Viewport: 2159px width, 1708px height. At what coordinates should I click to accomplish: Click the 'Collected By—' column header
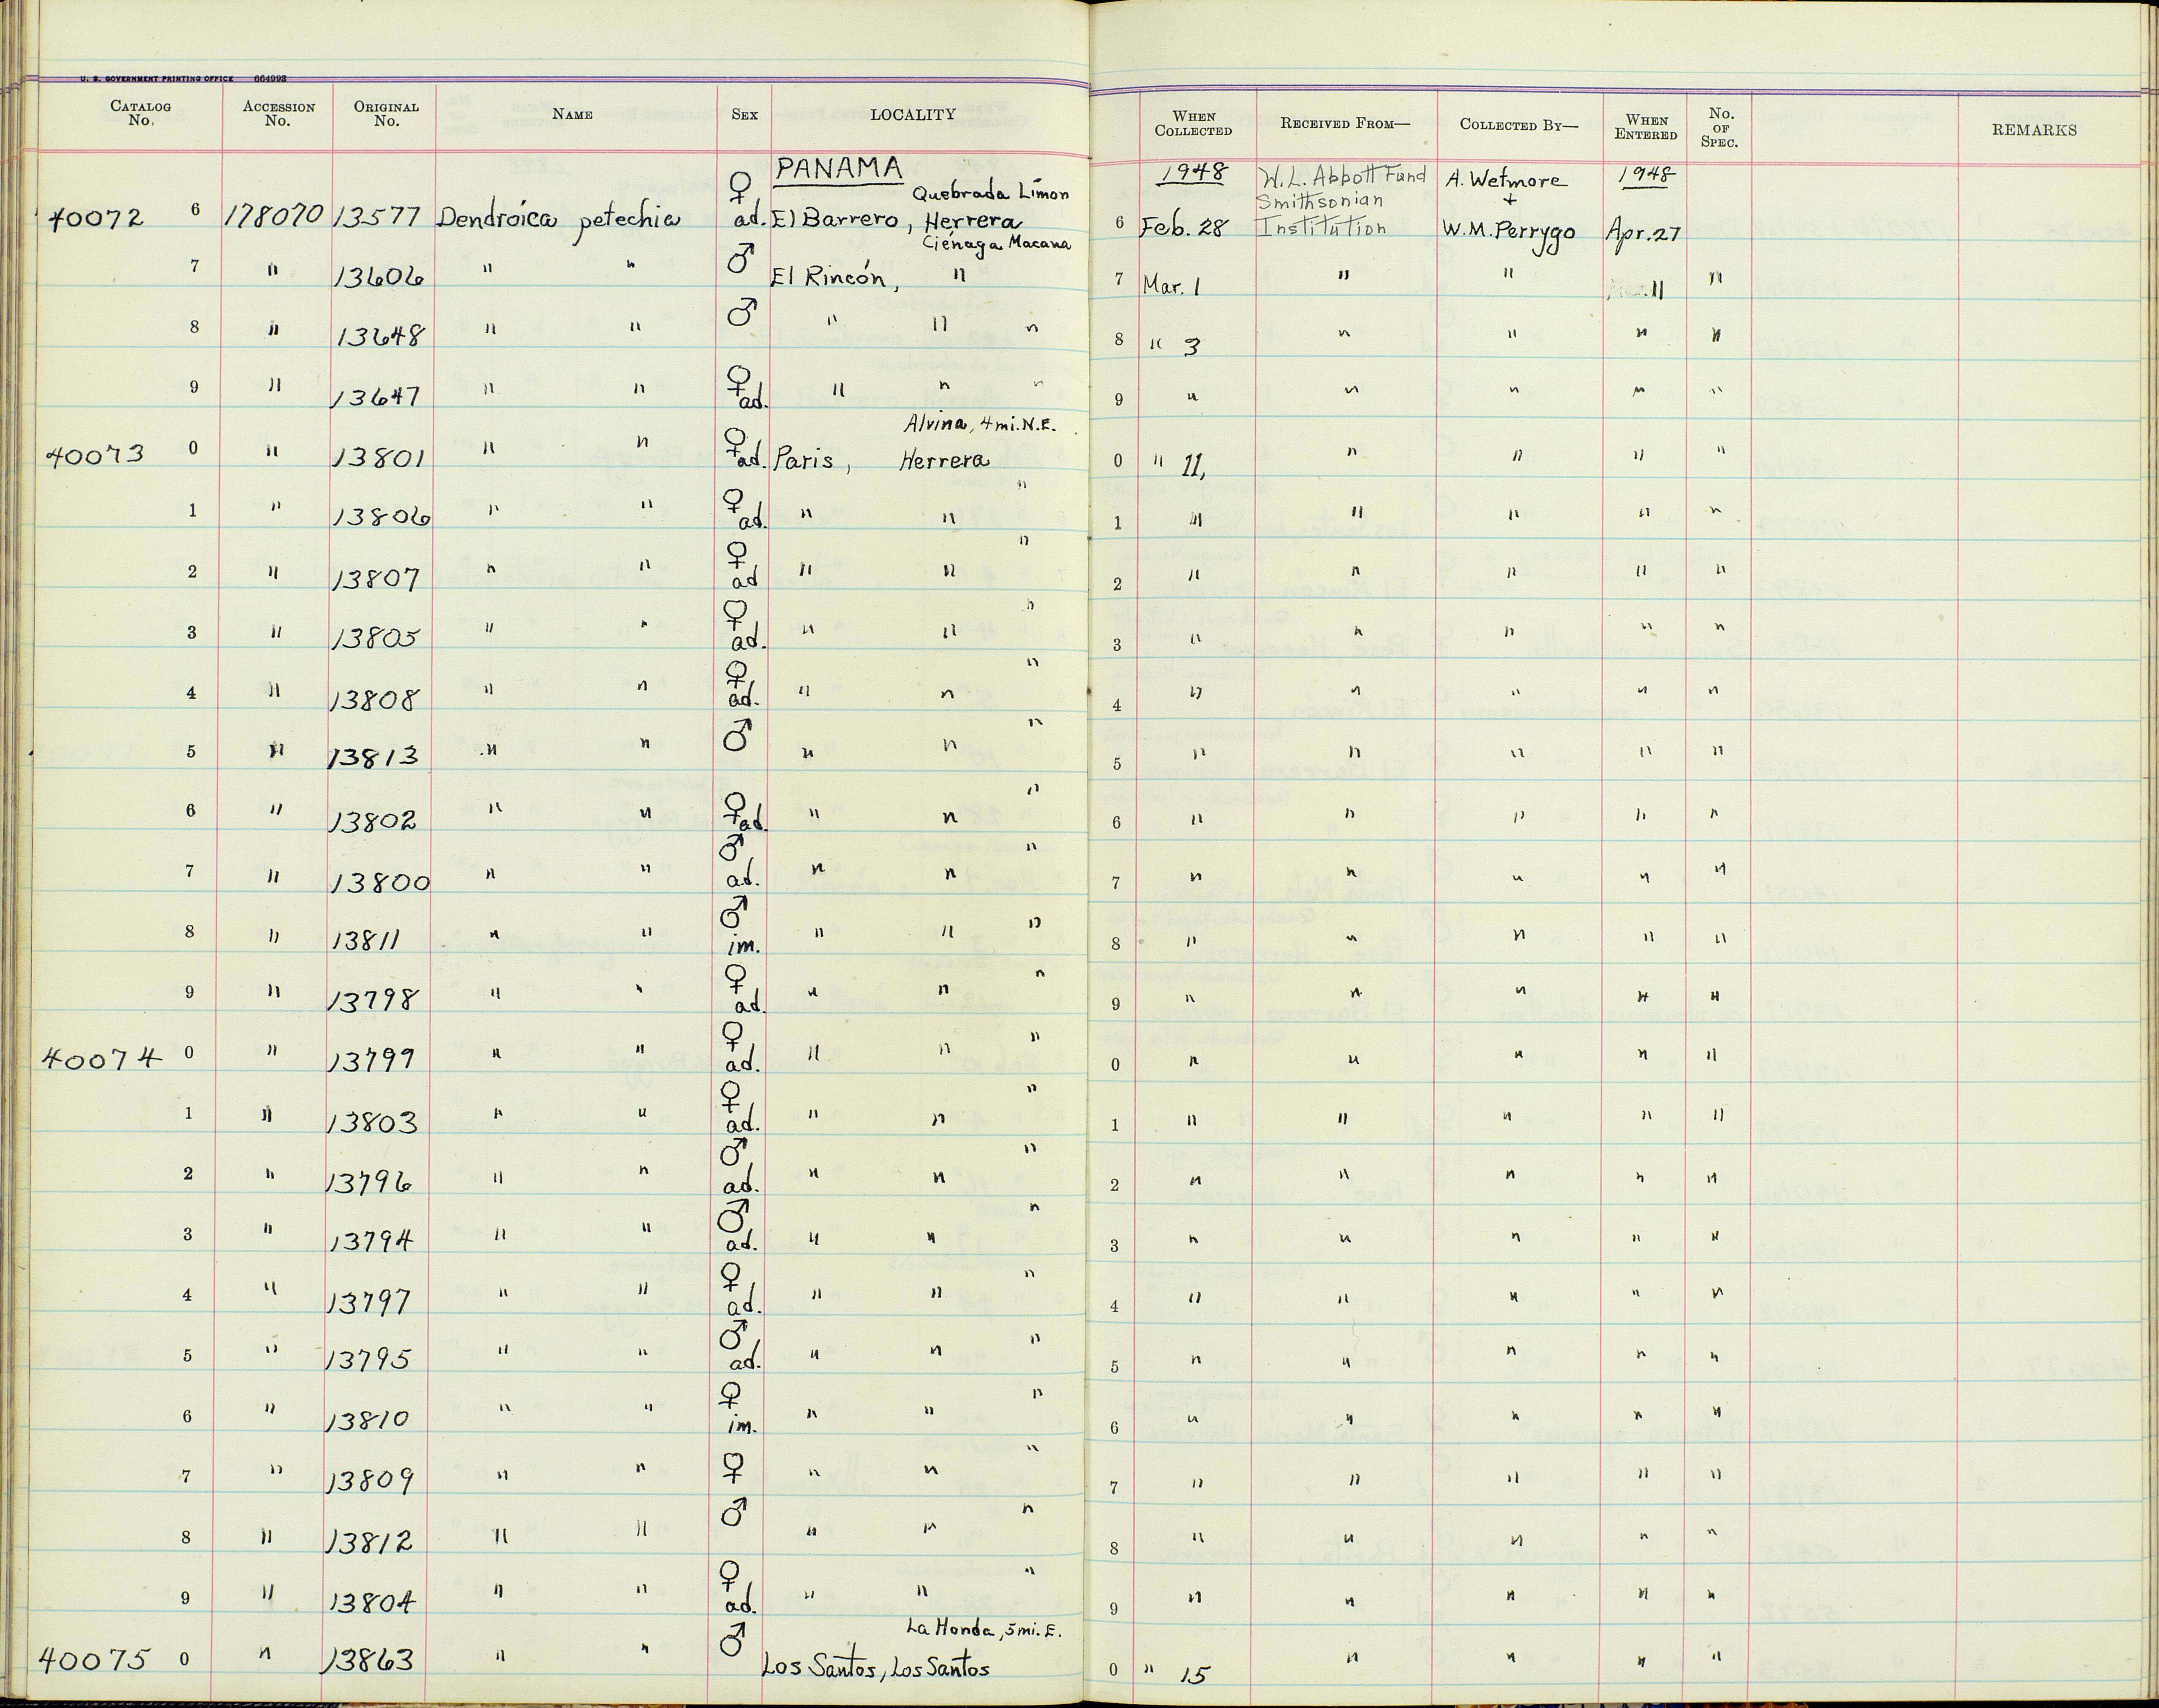click(1519, 125)
